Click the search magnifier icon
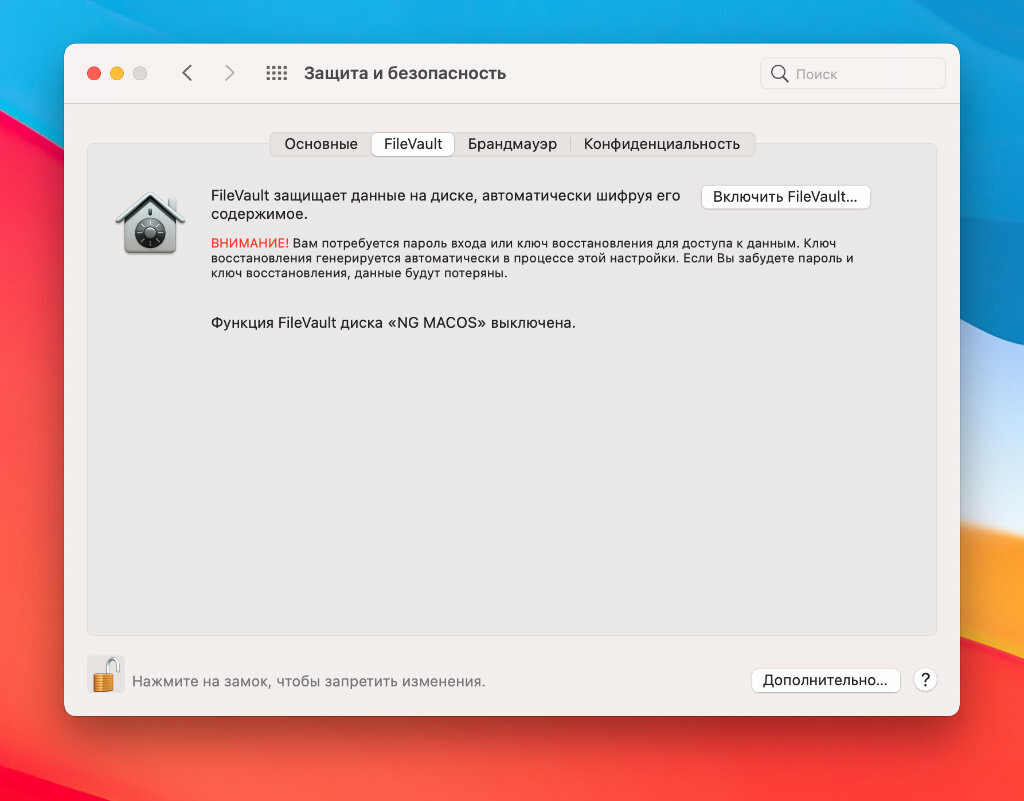The height and width of the screenshot is (801, 1024). pos(779,74)
